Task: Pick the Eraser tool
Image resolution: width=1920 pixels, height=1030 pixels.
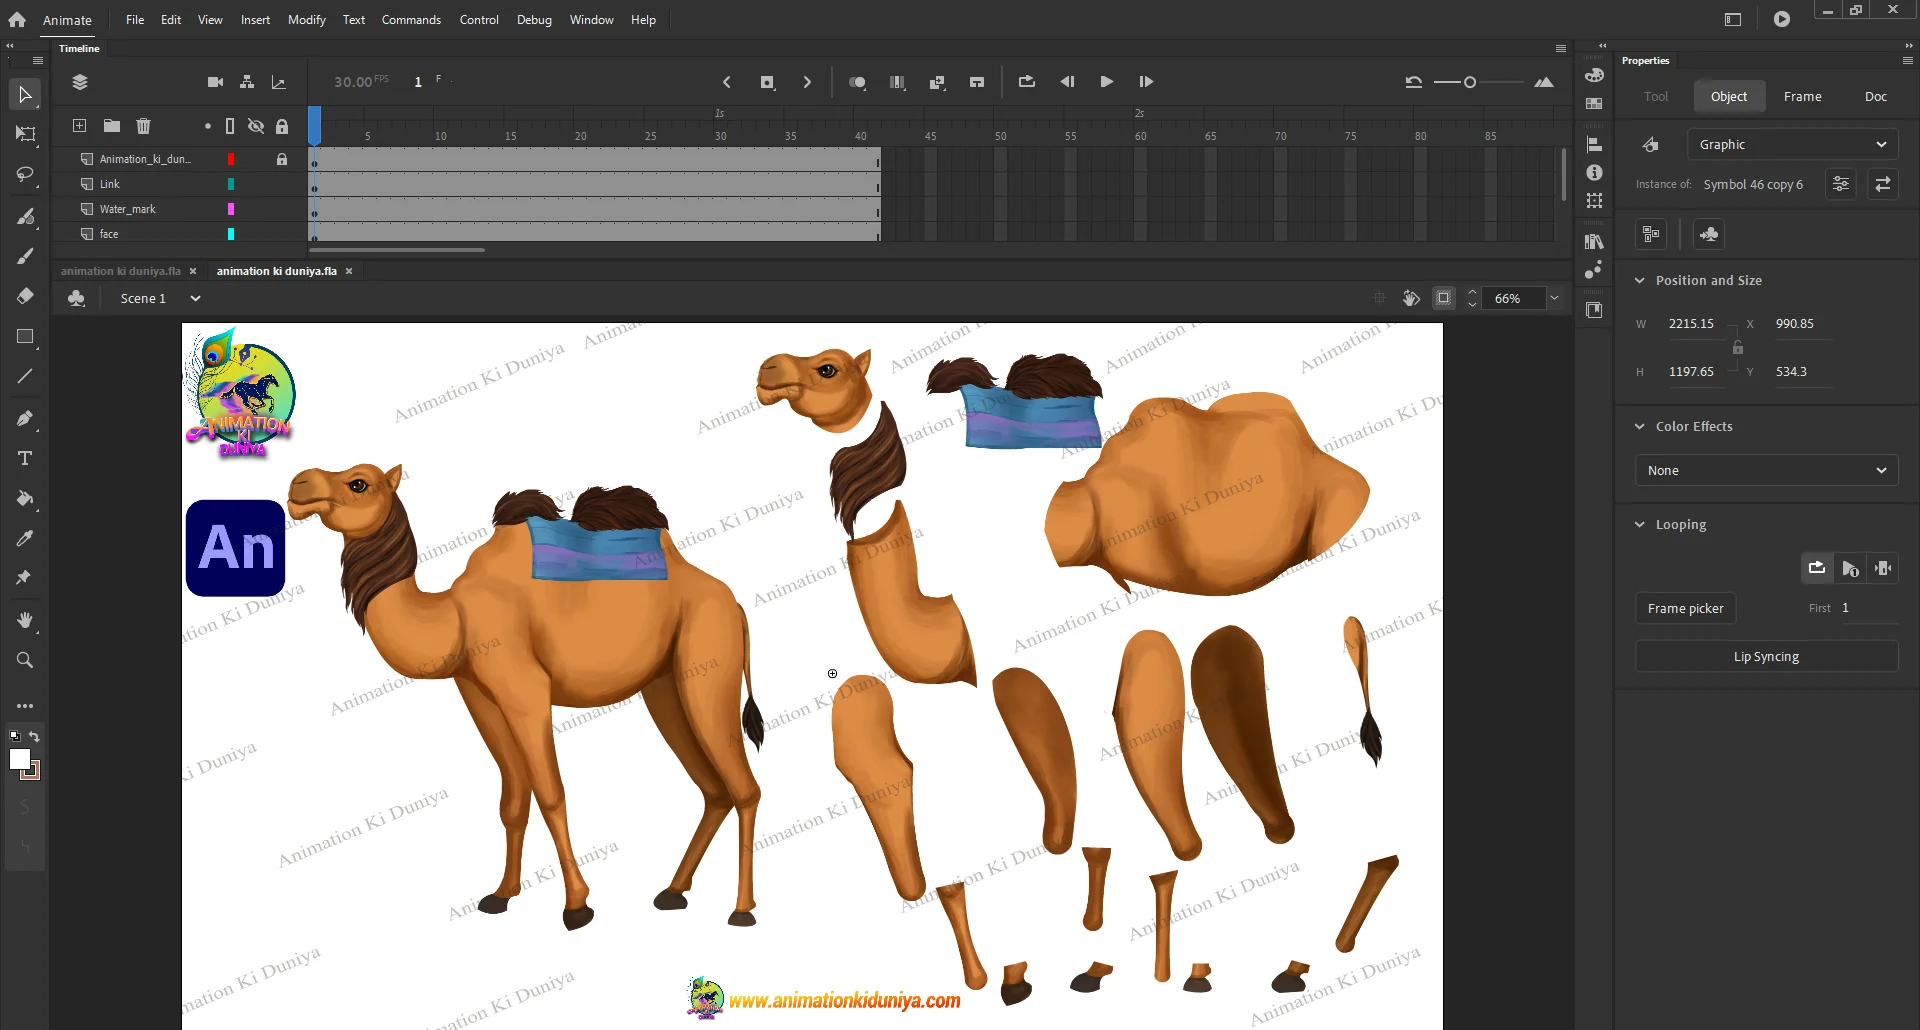Action: (25, 296)
